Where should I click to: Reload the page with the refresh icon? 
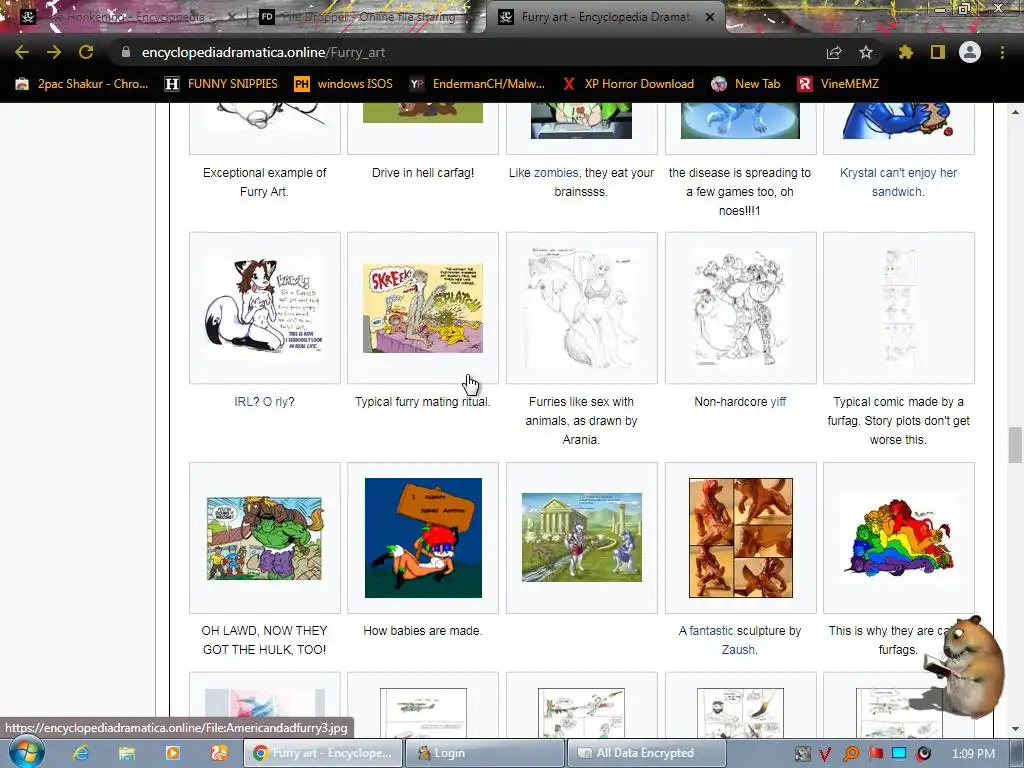tap(86, 52)
